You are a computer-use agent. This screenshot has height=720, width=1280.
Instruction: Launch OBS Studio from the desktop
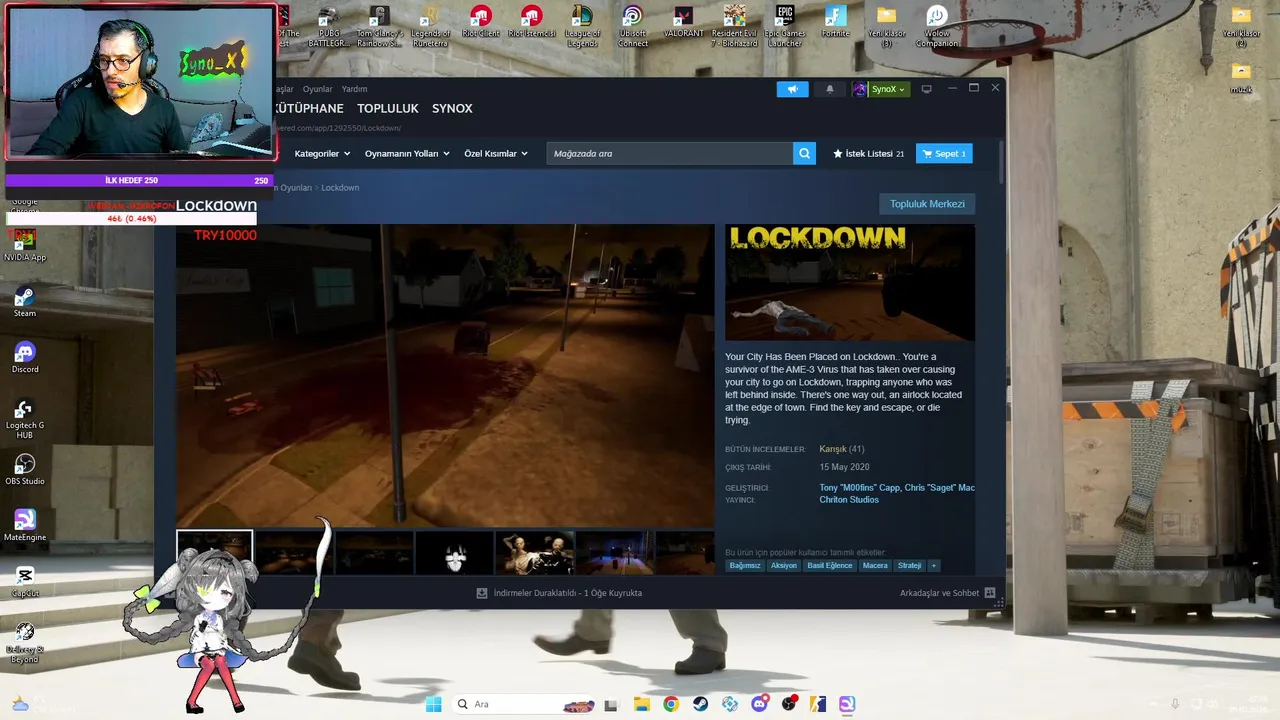24,470
